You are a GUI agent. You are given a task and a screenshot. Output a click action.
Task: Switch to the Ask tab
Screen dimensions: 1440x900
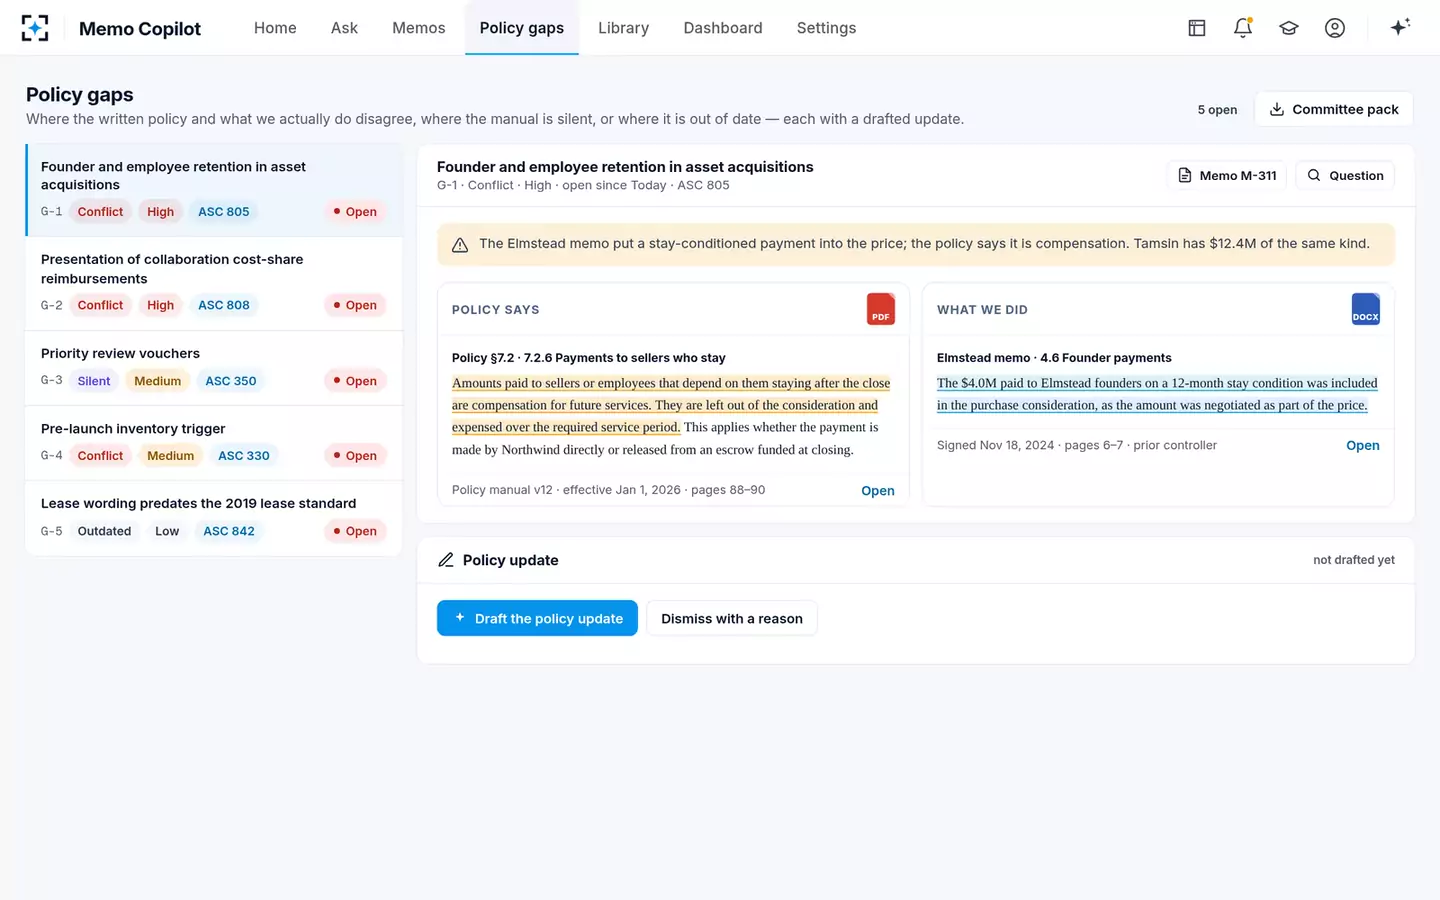click(x=344, y=28)
